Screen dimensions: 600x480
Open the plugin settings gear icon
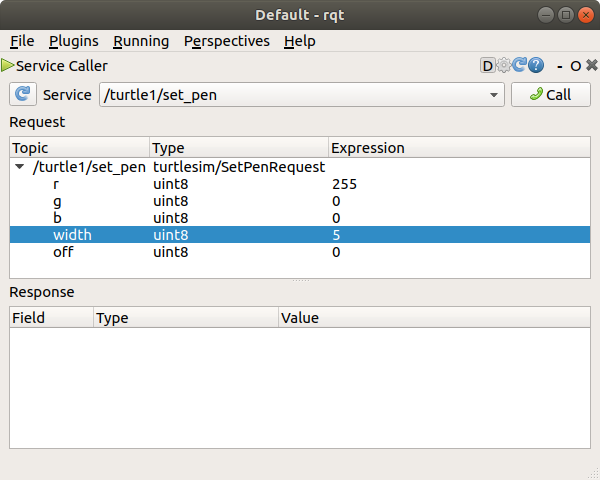coord(504,65)
